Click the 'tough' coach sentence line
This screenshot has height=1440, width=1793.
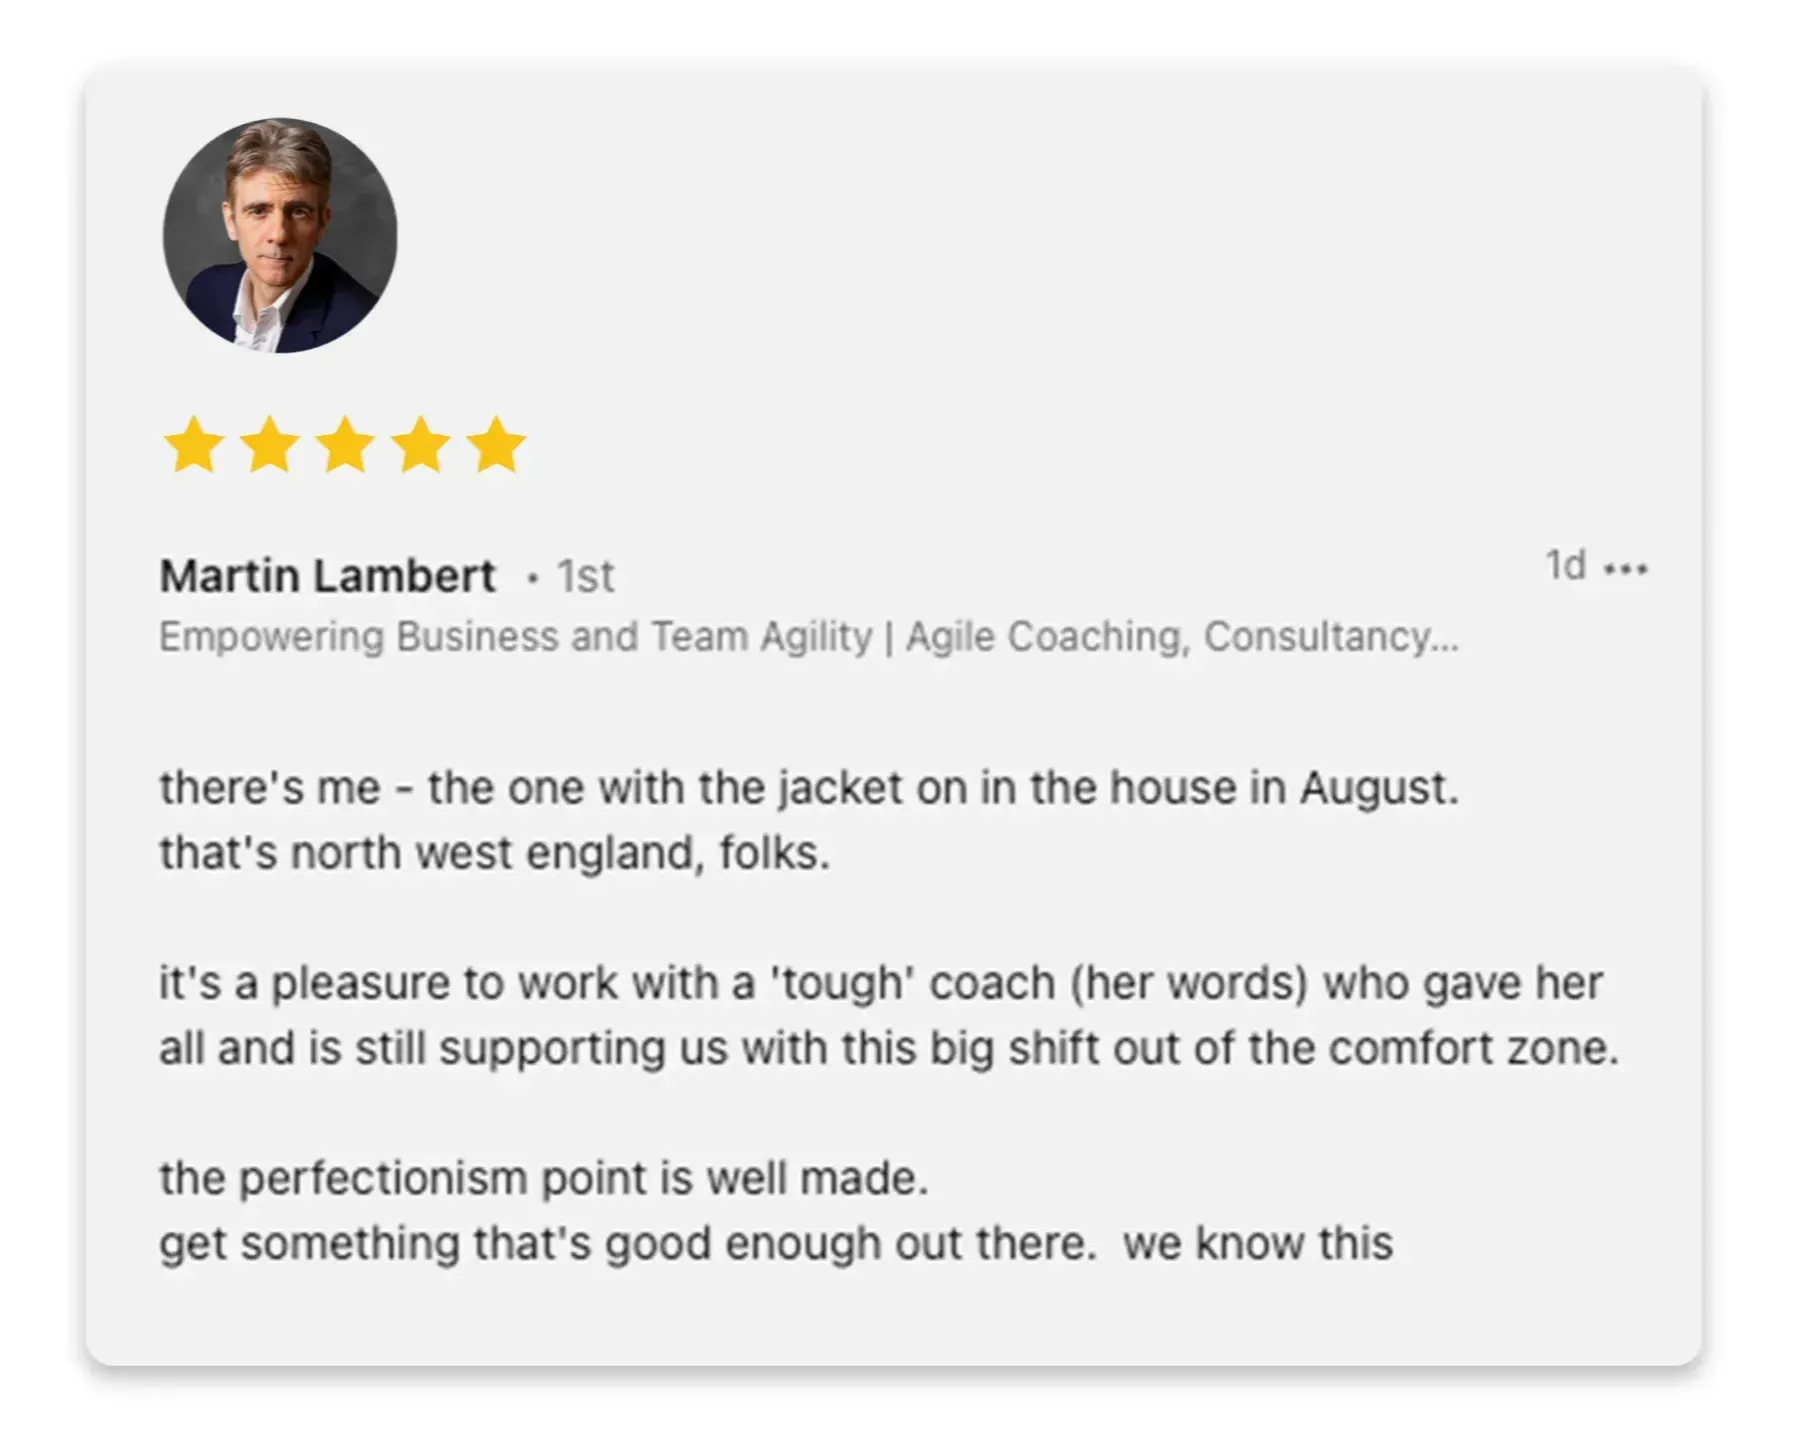pos(880,983)
